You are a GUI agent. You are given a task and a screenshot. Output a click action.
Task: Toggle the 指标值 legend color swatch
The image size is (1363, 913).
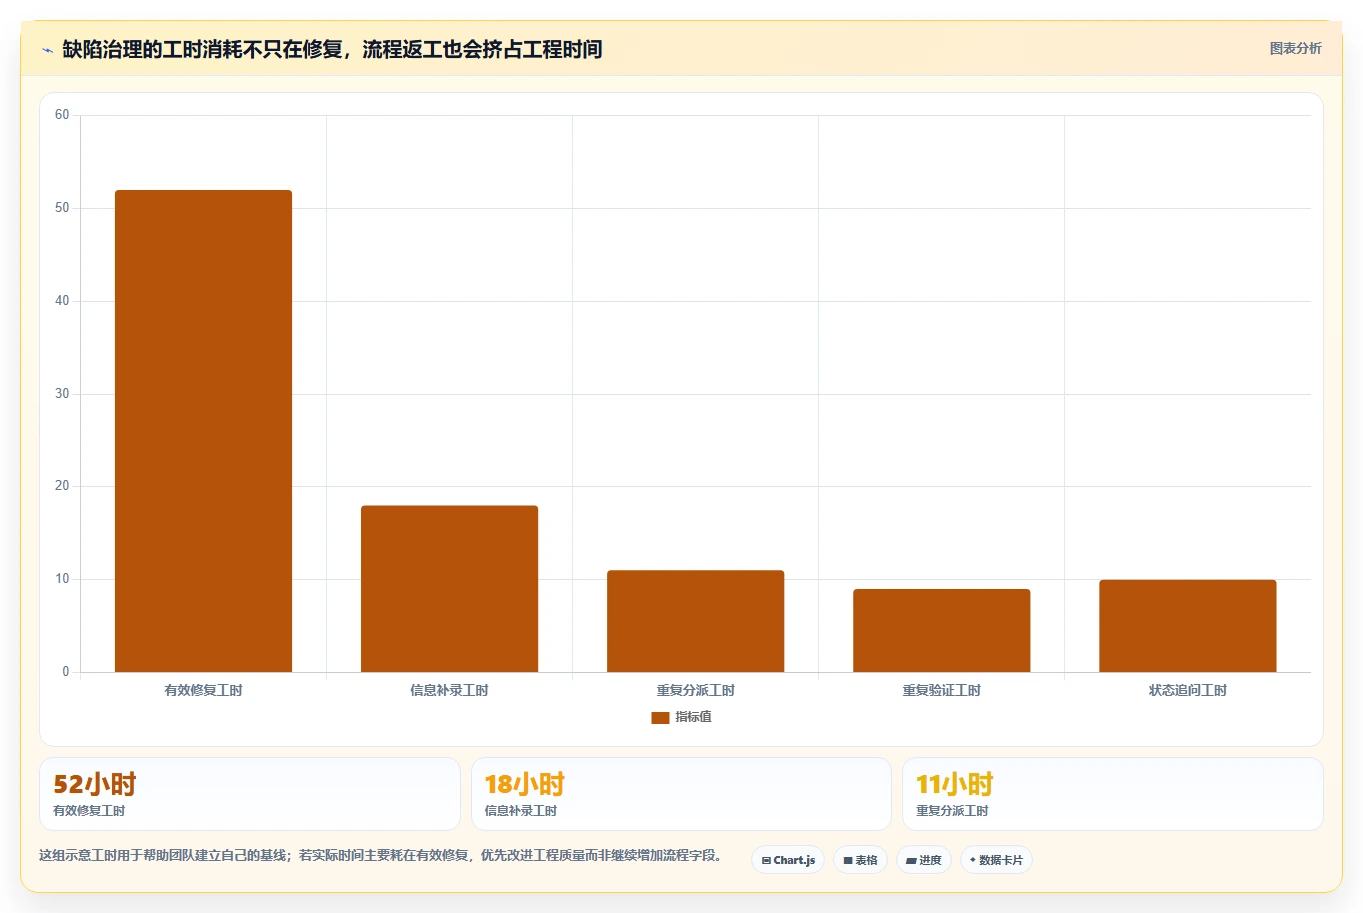pos(660,717)
